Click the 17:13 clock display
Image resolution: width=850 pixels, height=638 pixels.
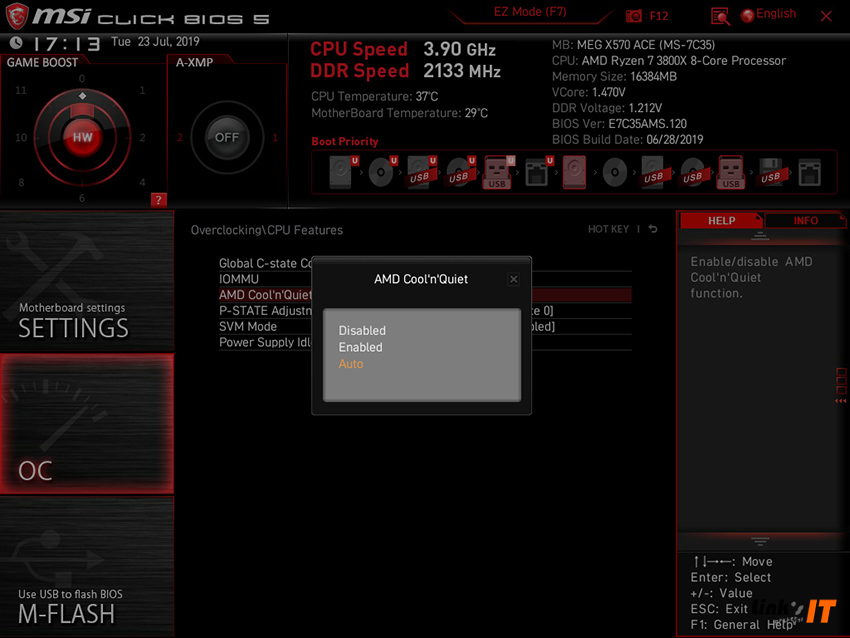(x=66, y=43)
